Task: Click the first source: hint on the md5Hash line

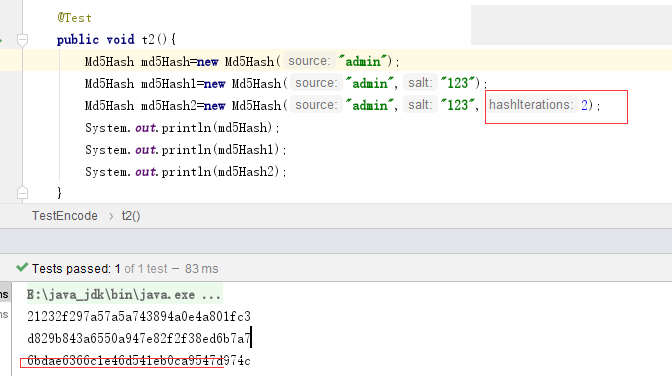Action: coord(309,61)
